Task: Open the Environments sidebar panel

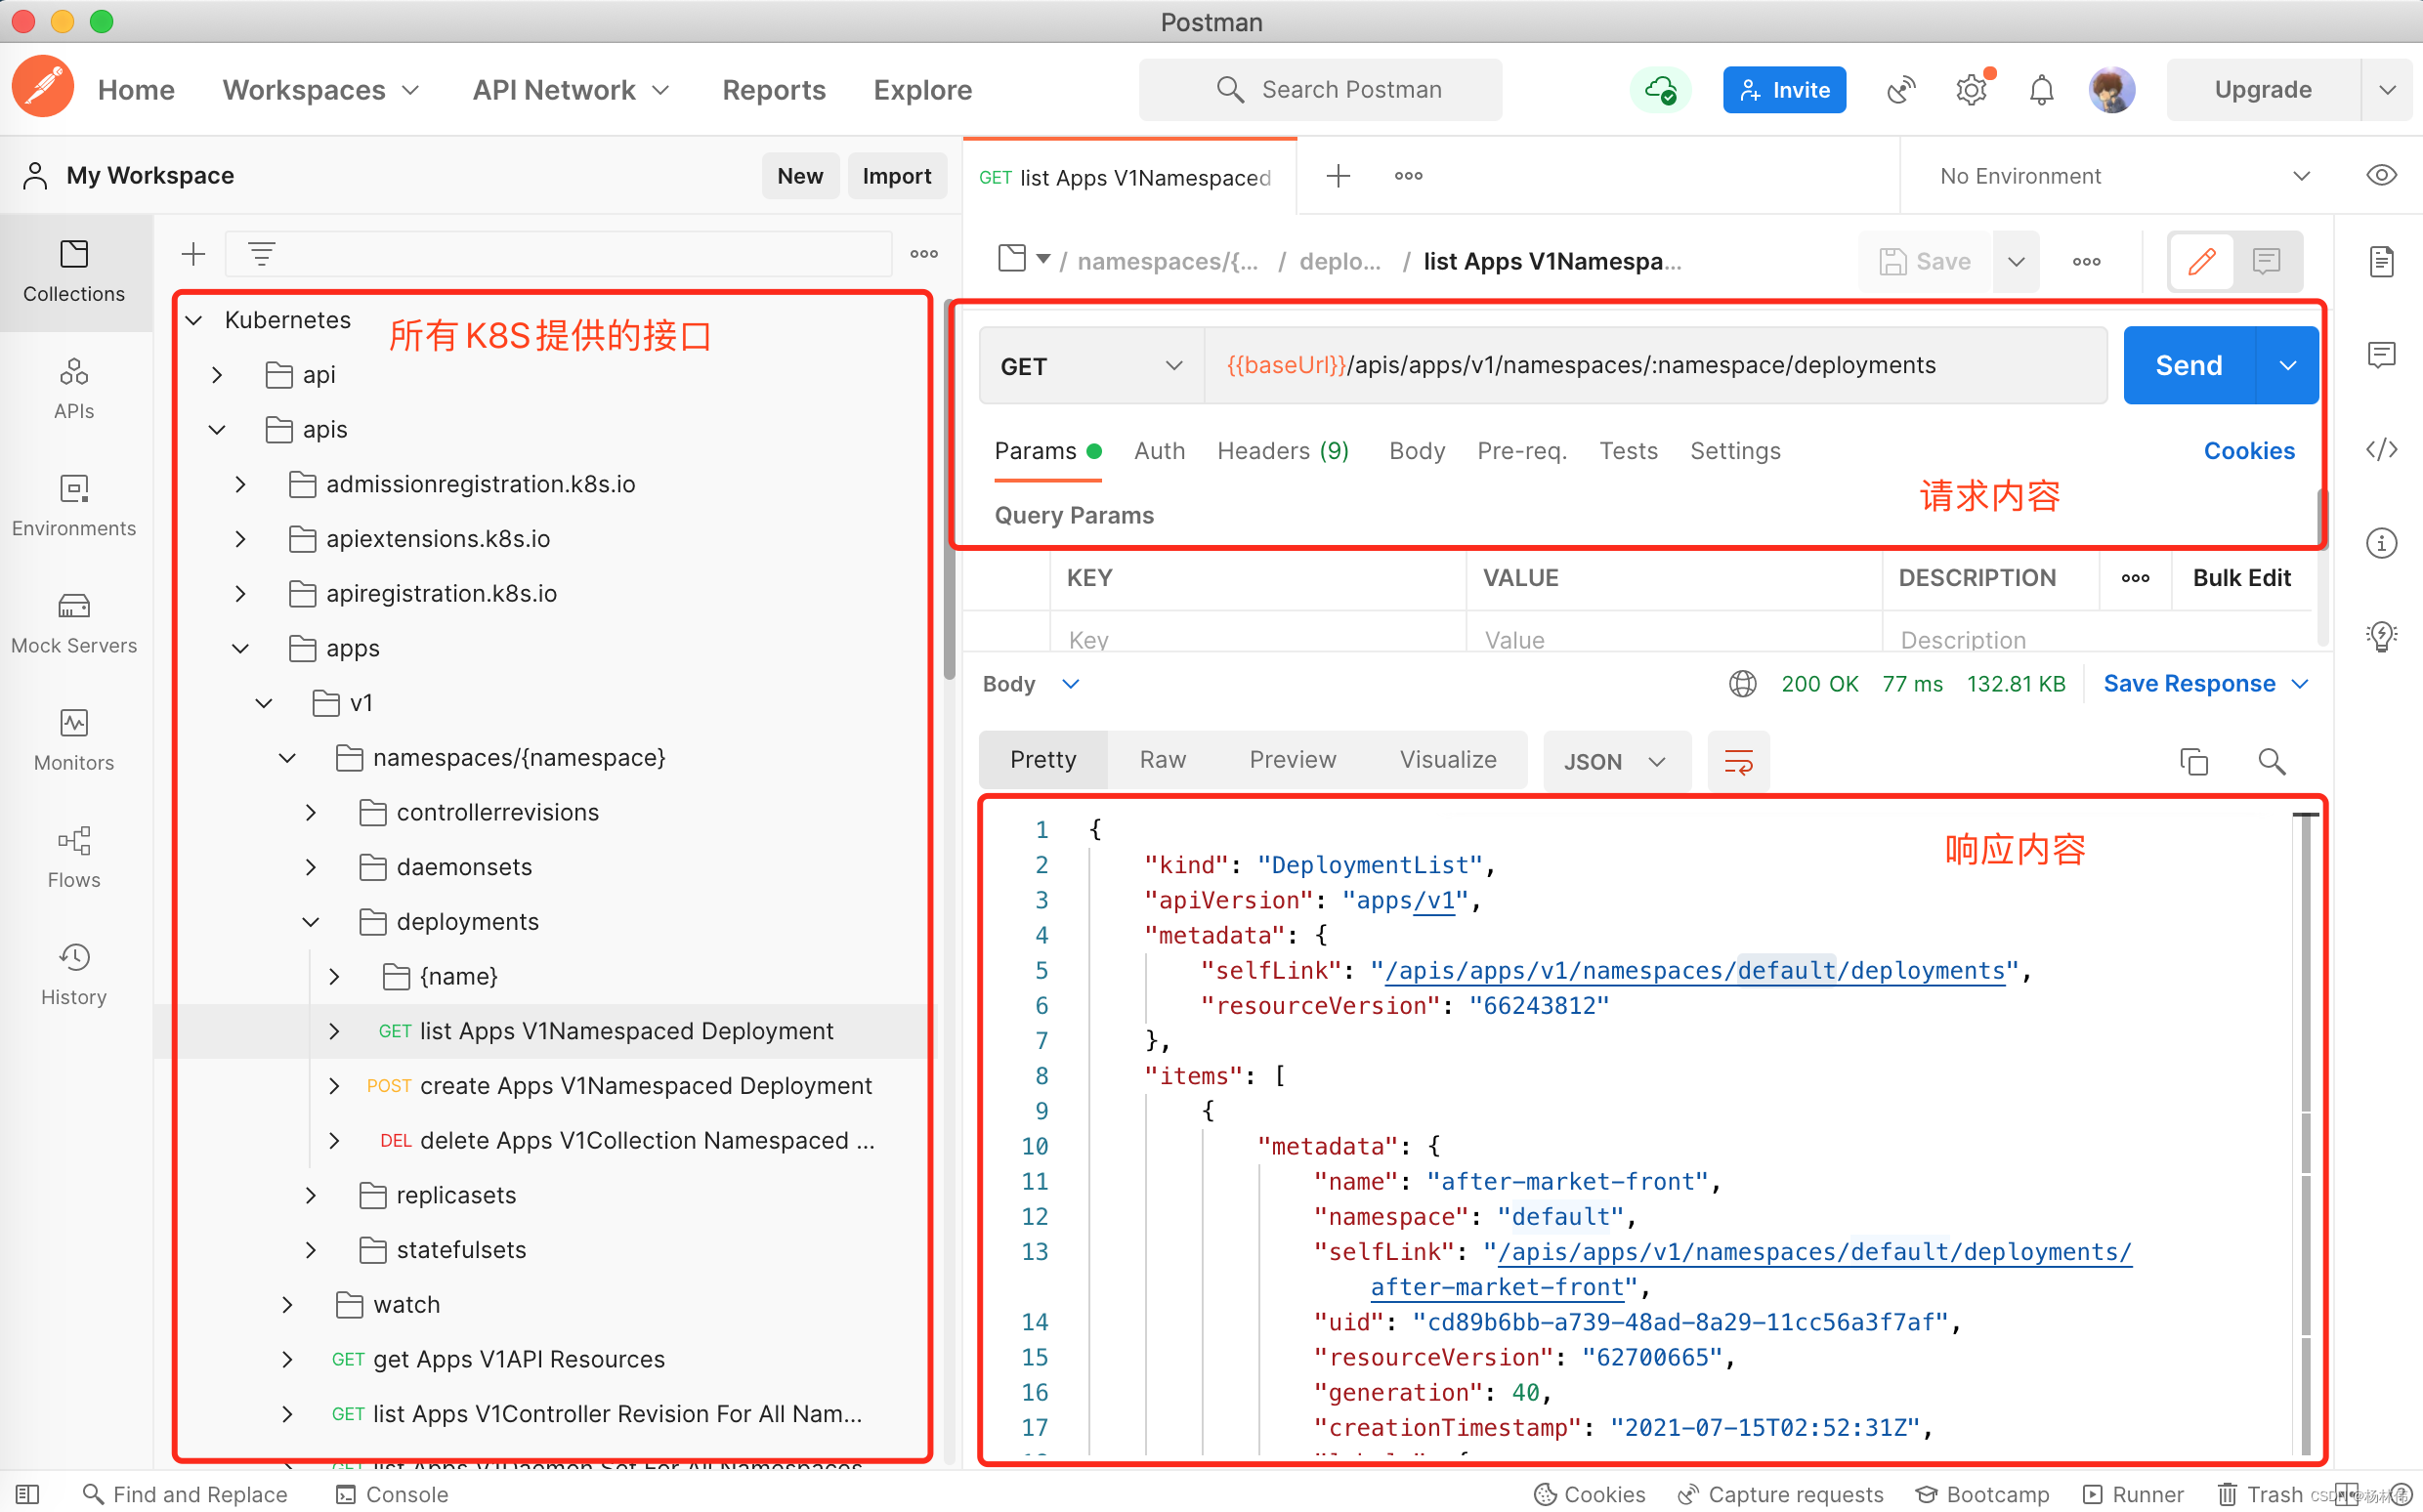Action: coord(74,506)
